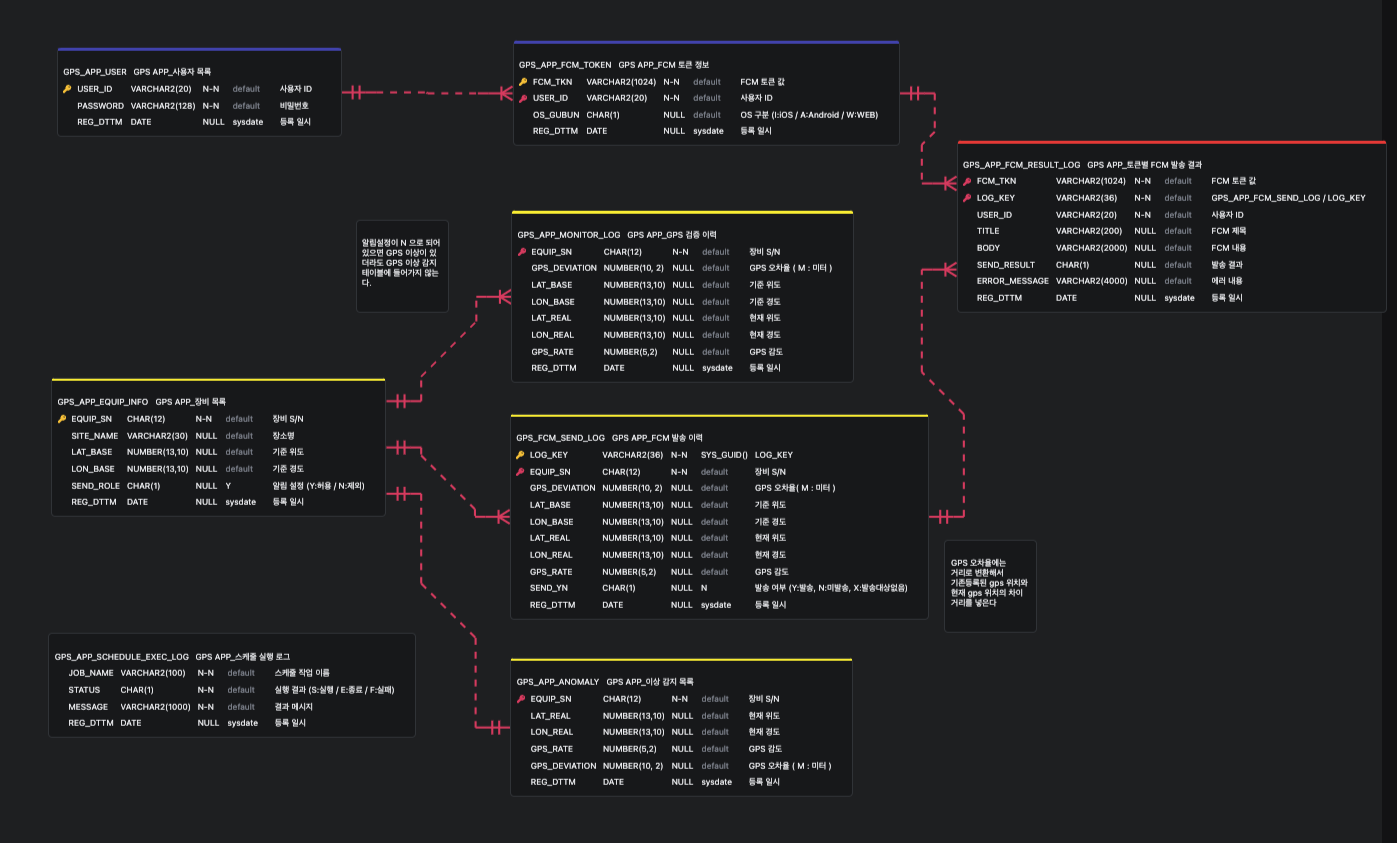Click the TITLE column in GPS_APP_FCM_RESULT_LOG
1397x843 pixels.
click(x=988, y=231)
